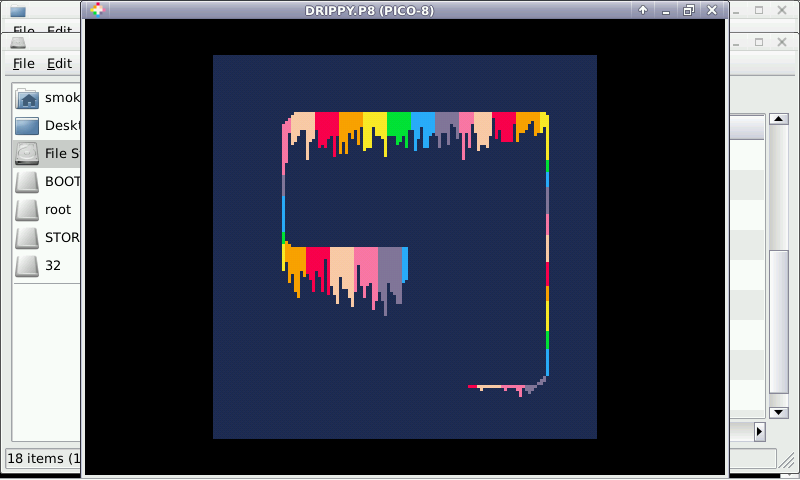Image resolution: width=800 pixels, height=480 pixels.
Task: Click the STOR drive icon in sidebar
Action: (x=28, y=238)
